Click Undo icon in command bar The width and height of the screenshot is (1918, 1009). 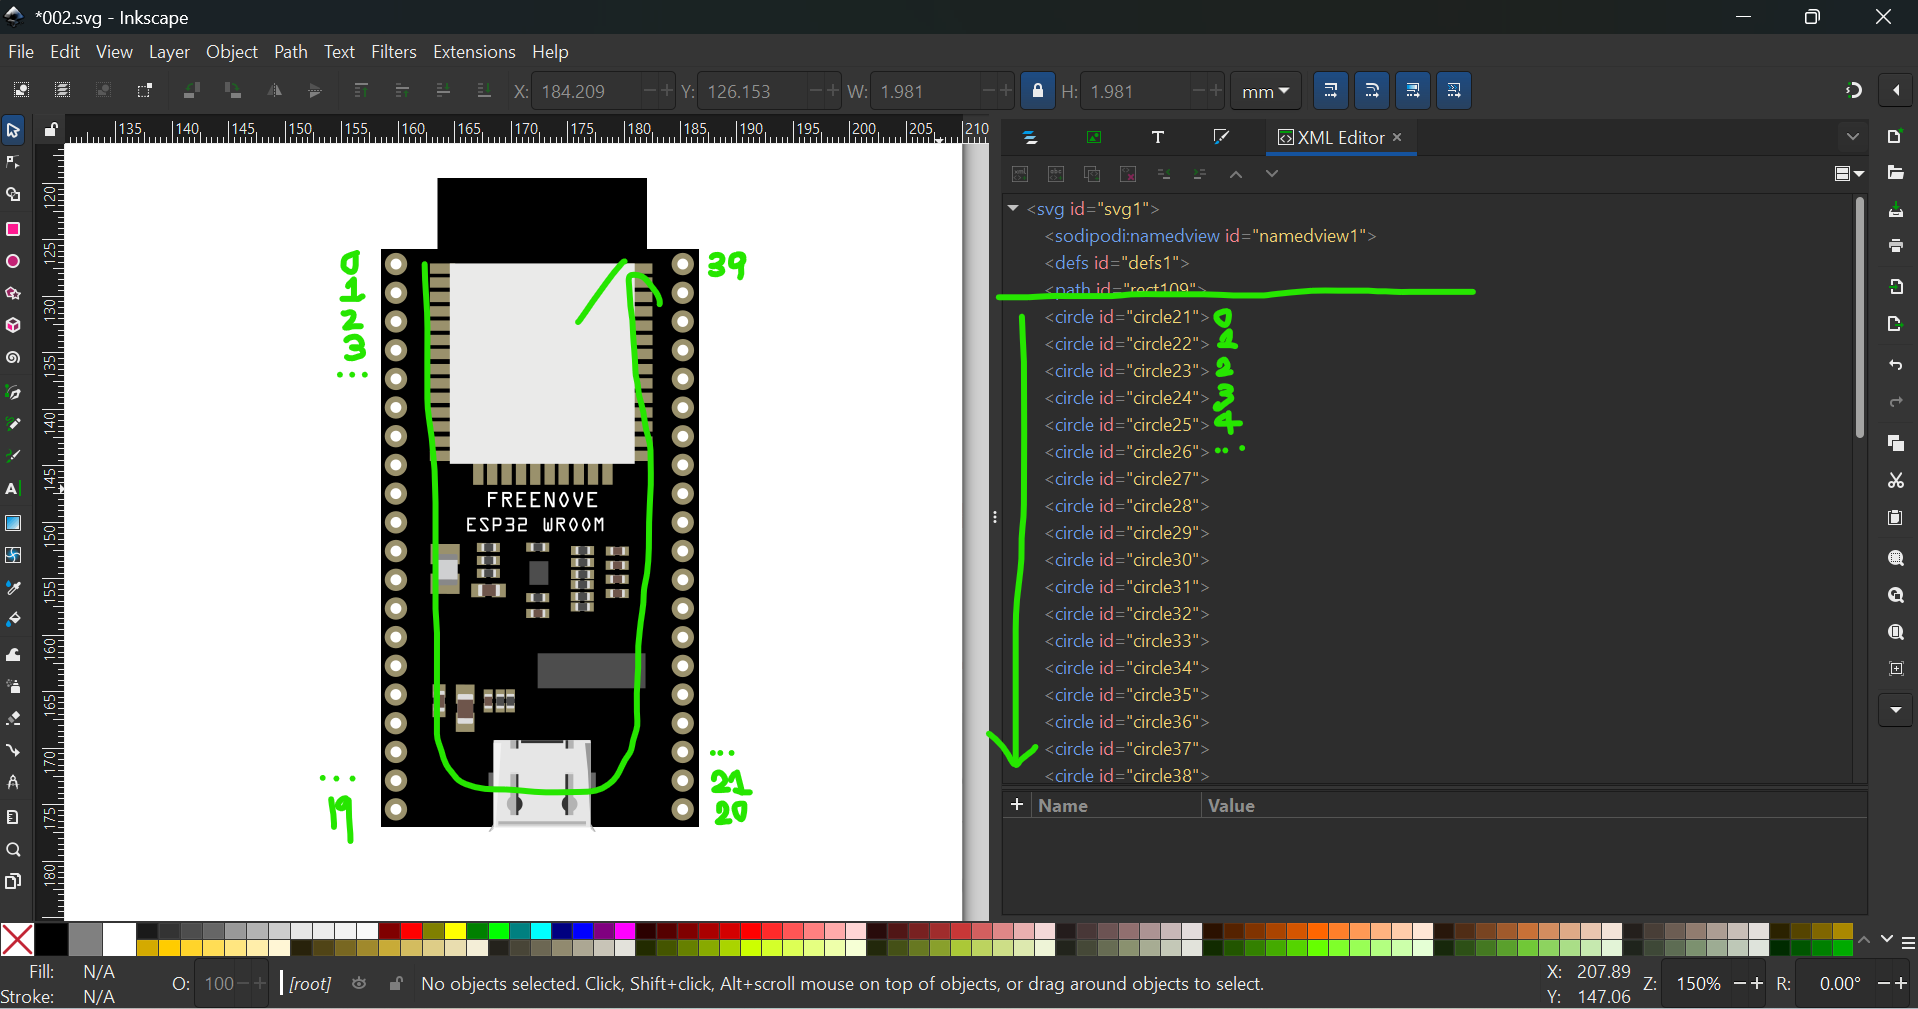1896,365
